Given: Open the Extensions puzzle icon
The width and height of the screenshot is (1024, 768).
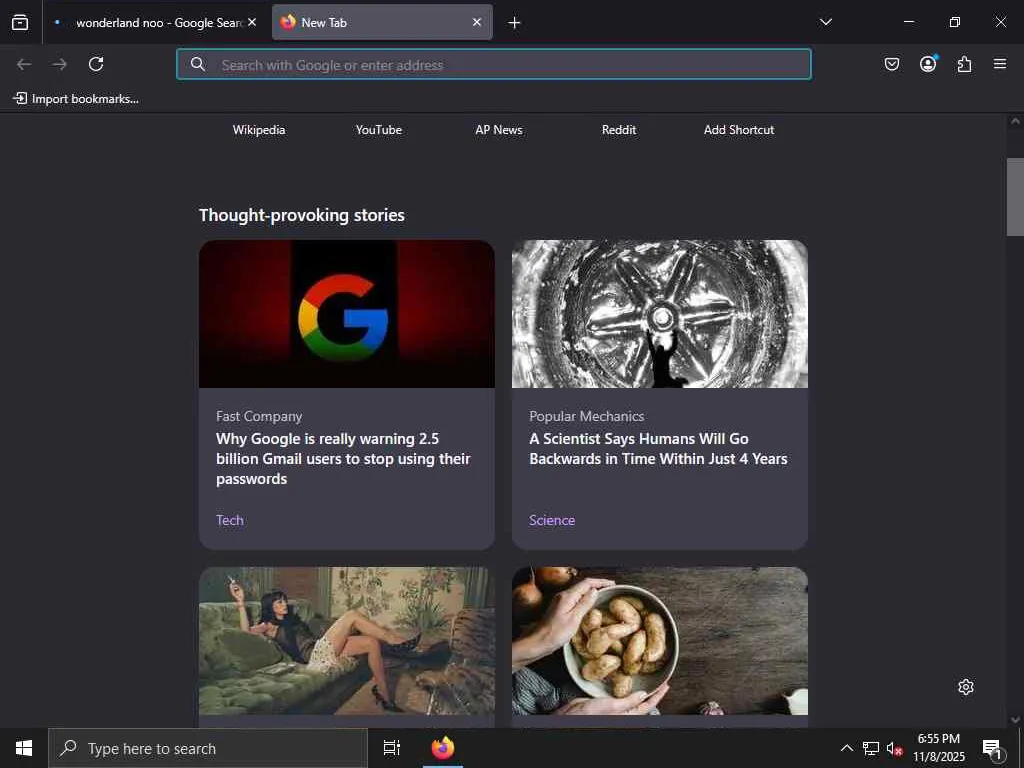Looking at the screenshot, I should [x=964, y=64].
